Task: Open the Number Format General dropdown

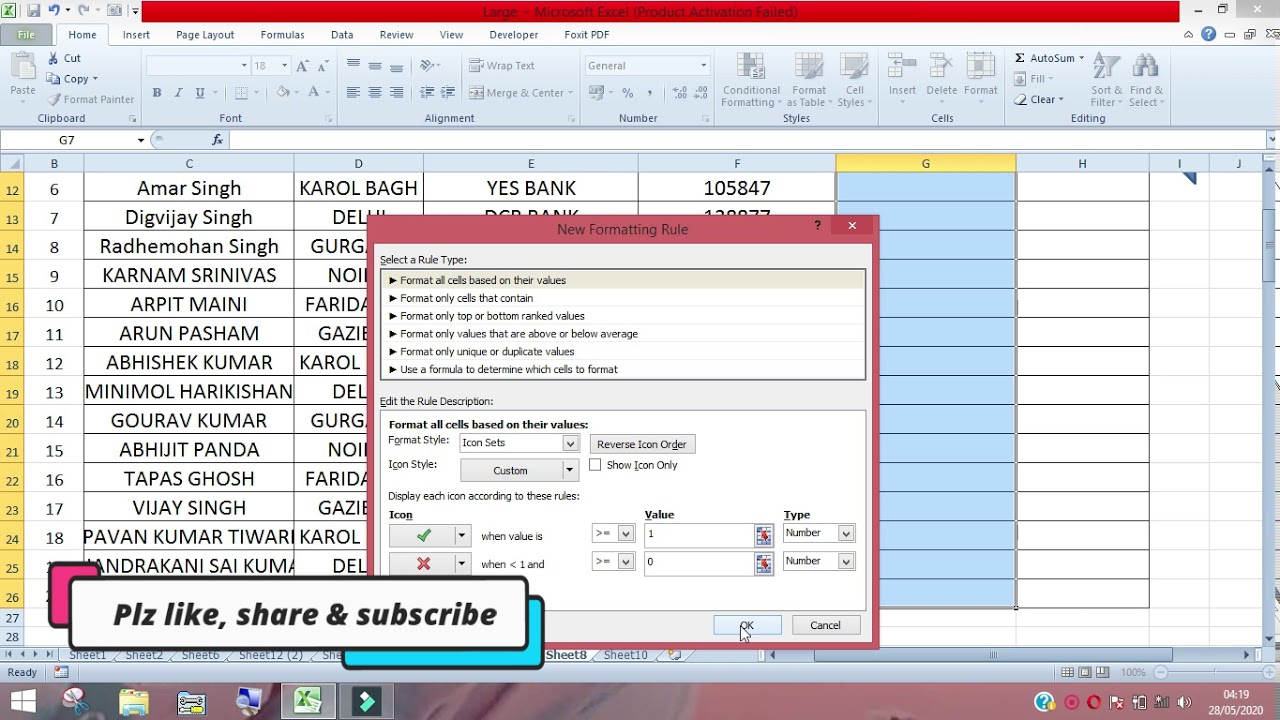Action: (x=703, y=66)
